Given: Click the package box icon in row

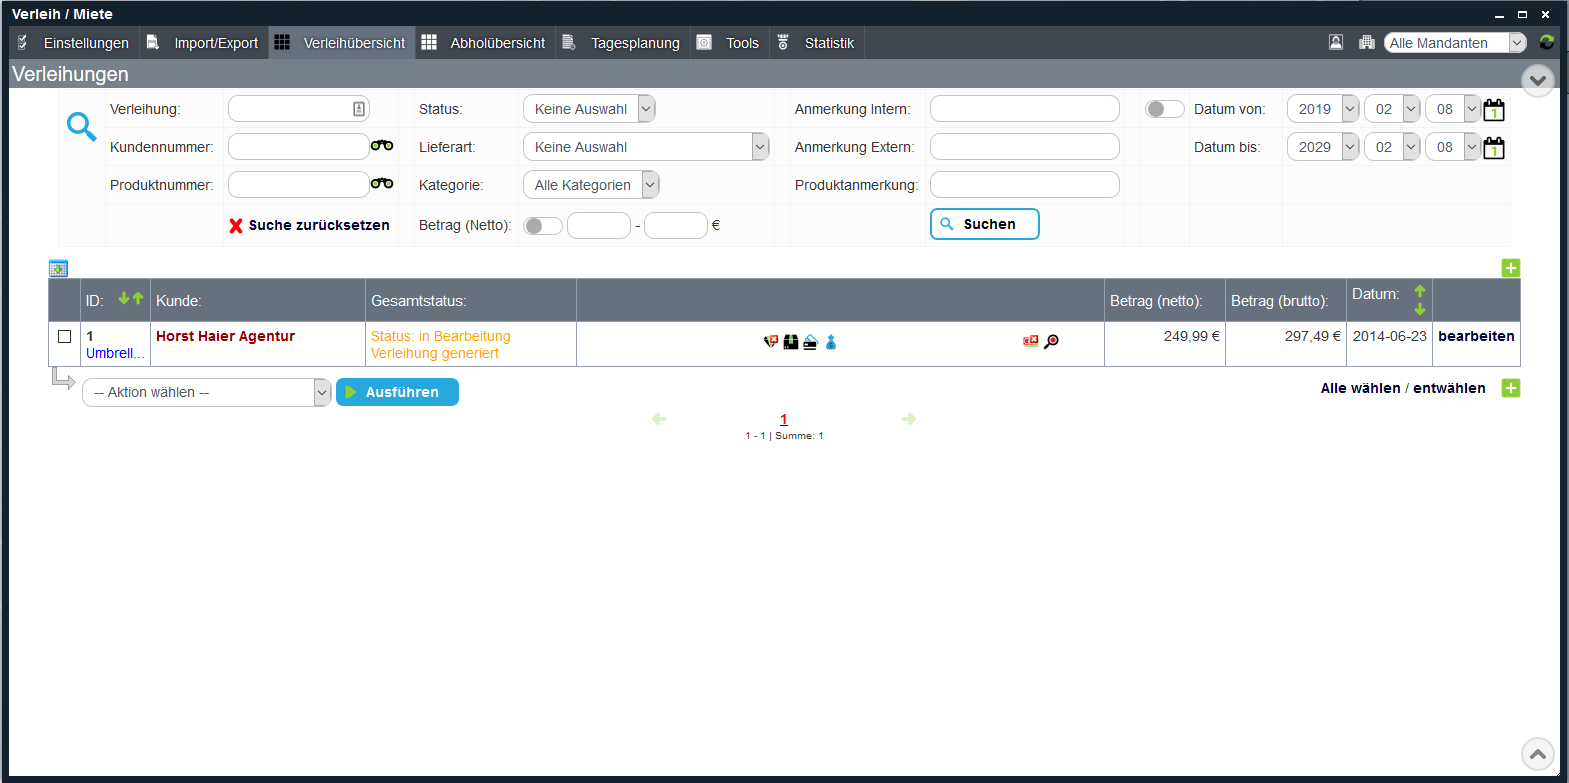Looking at the screenshot, I should point(791,342).
